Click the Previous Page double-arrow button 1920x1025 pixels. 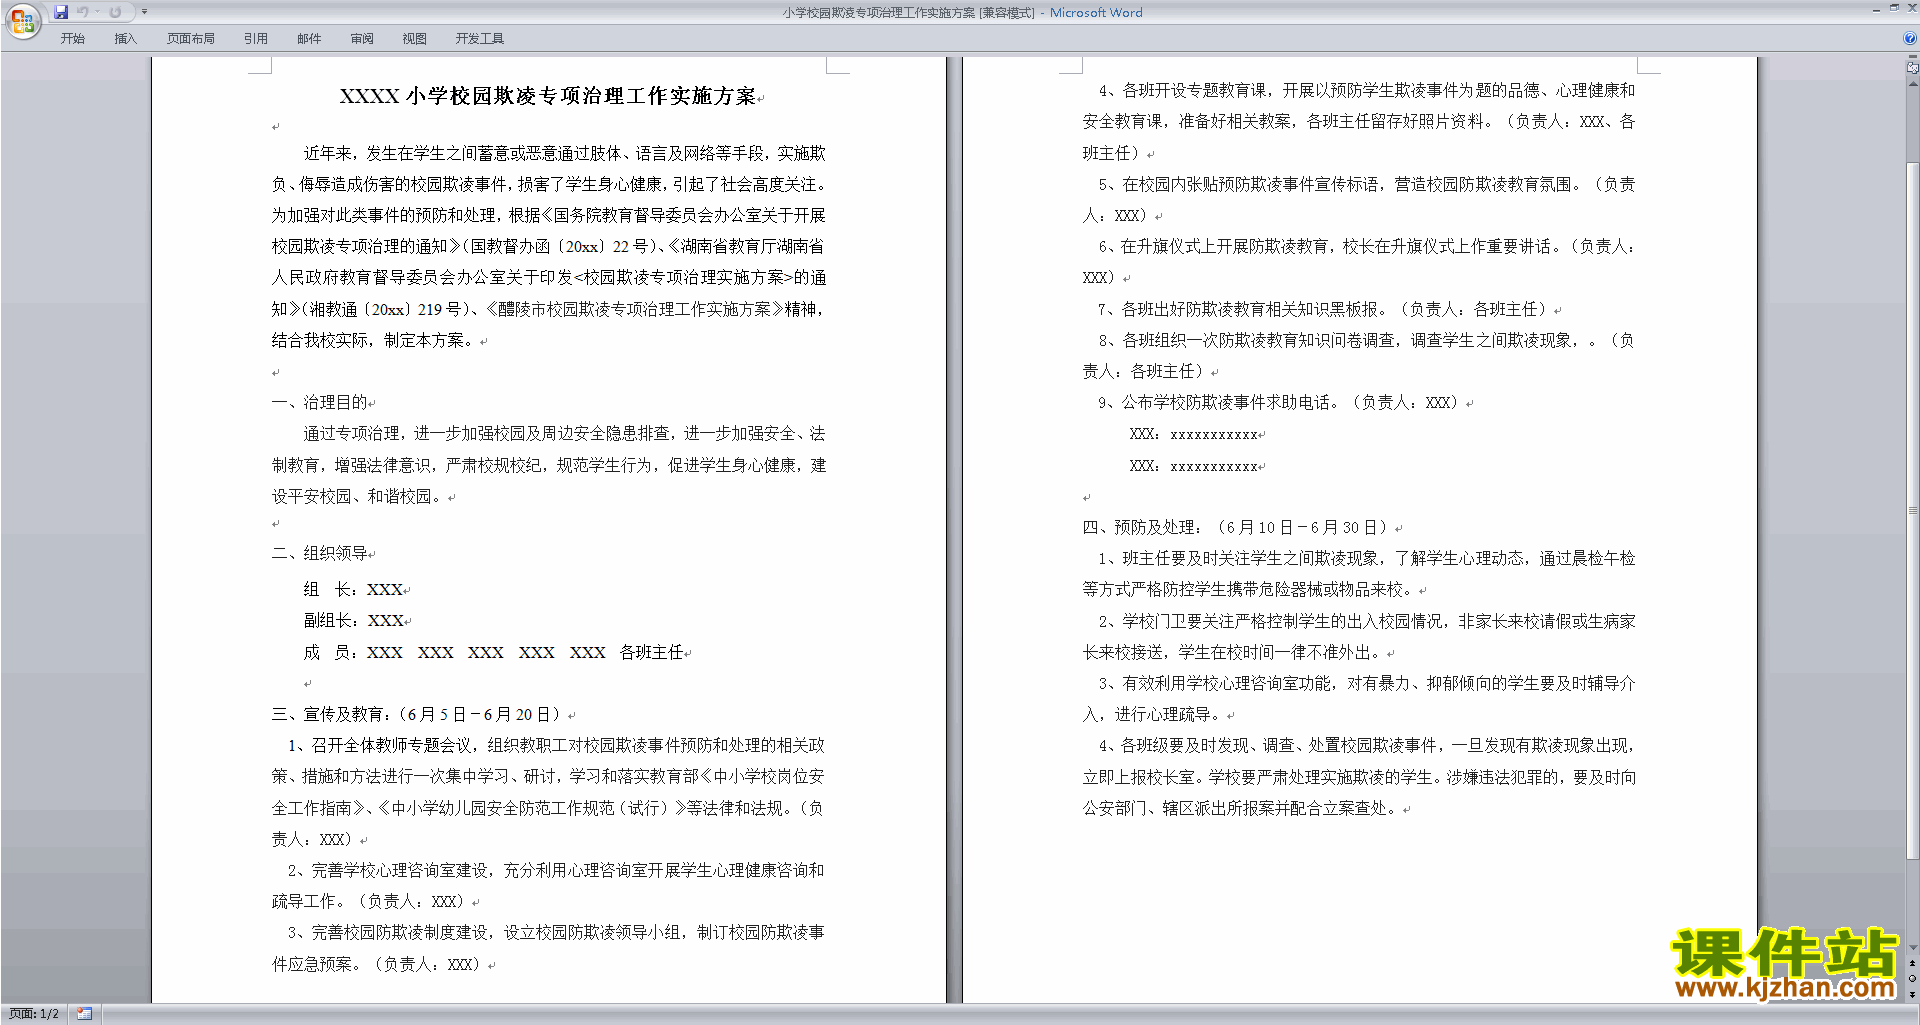point(1912,964)
